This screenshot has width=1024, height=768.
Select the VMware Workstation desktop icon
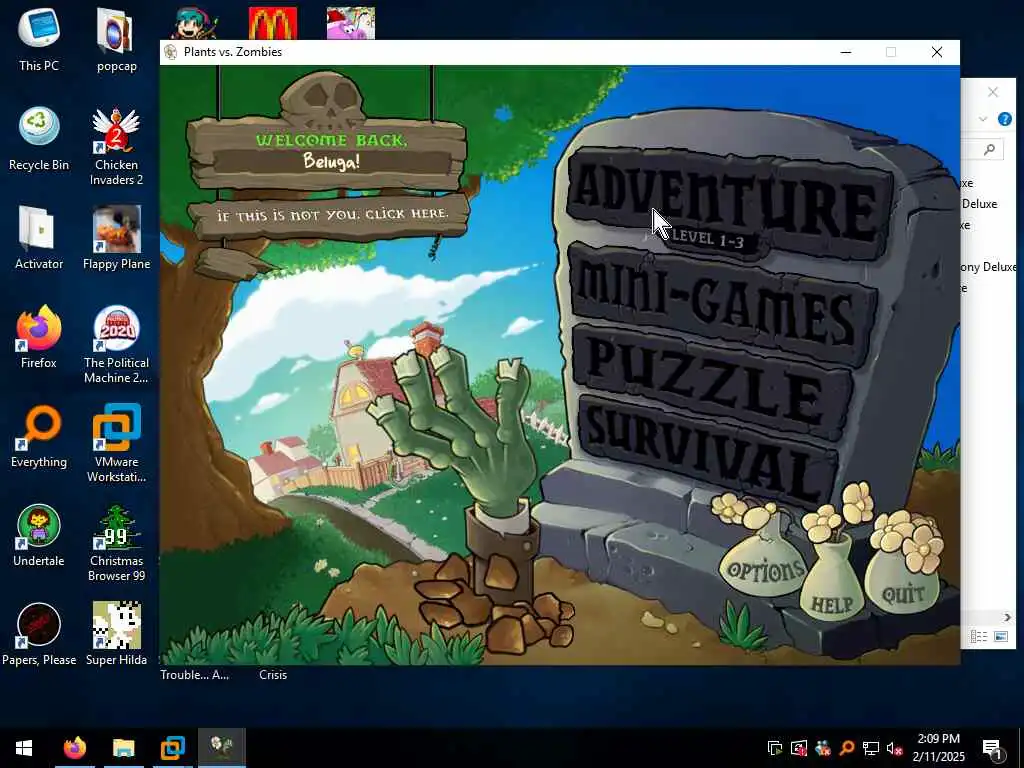(x=116, y=443)
